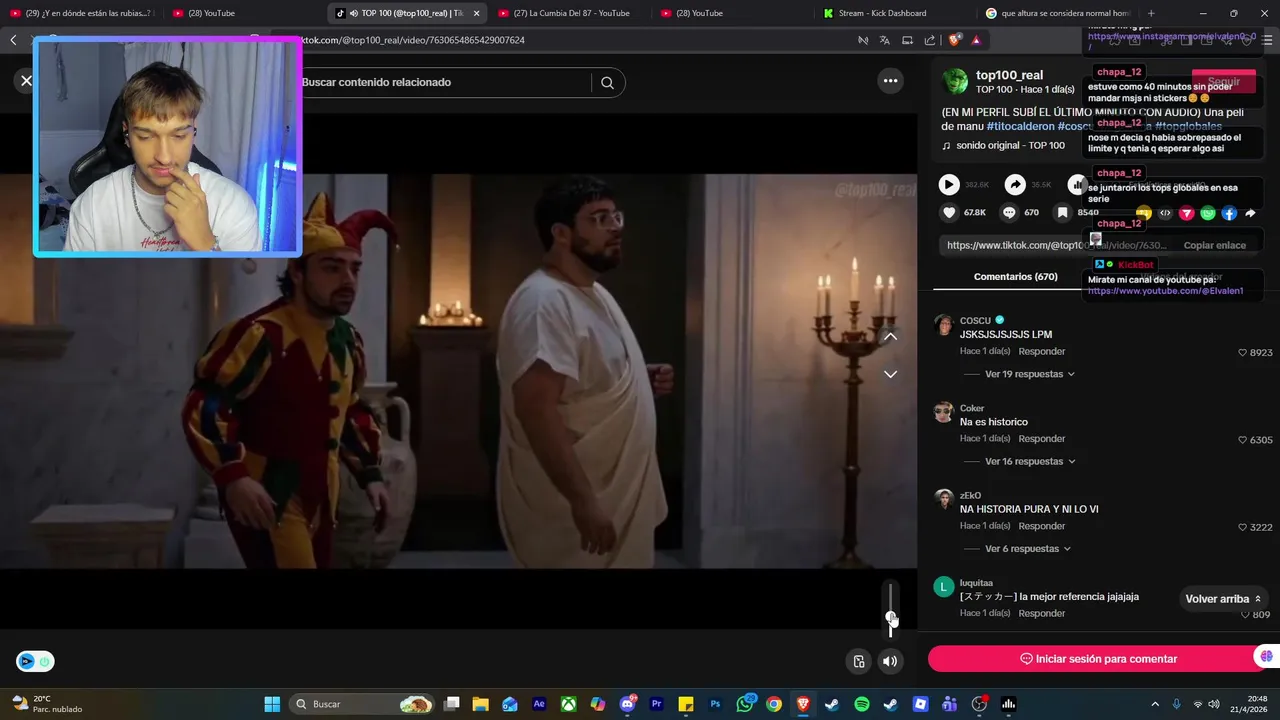Click the translate page icon in the address bar
This screenshot has width=1280, height=720.
point(885,40)
